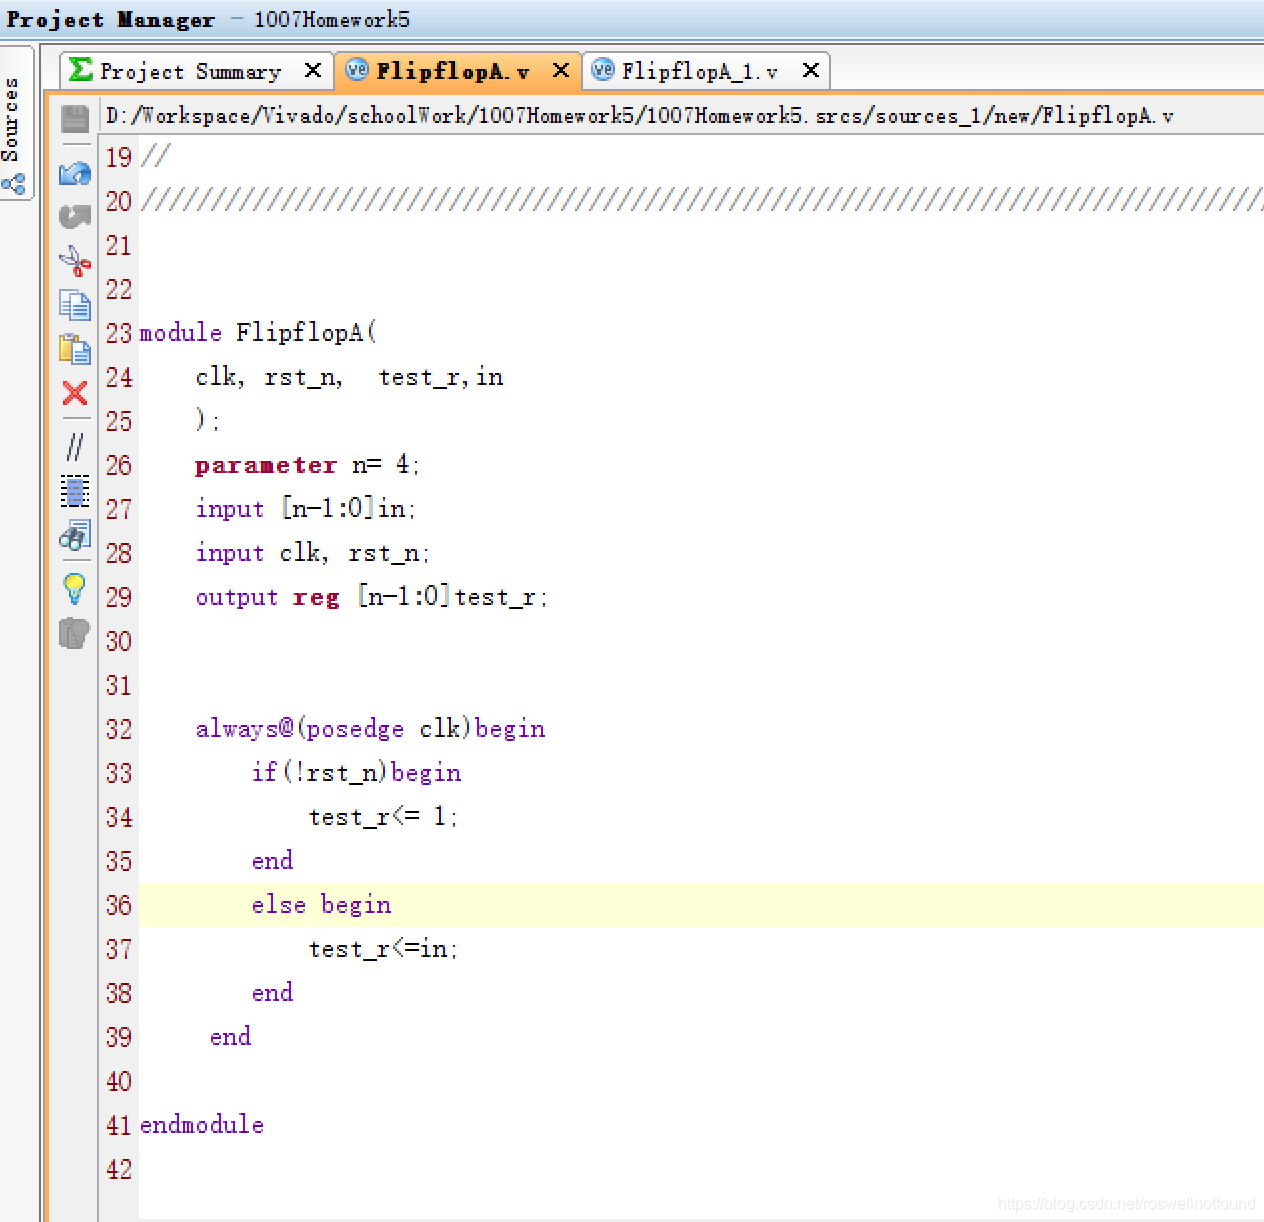Click the Save File icon in editor toolbar
The height and width of the screenshot is (1222, 1264).
(x=75, y=119)
